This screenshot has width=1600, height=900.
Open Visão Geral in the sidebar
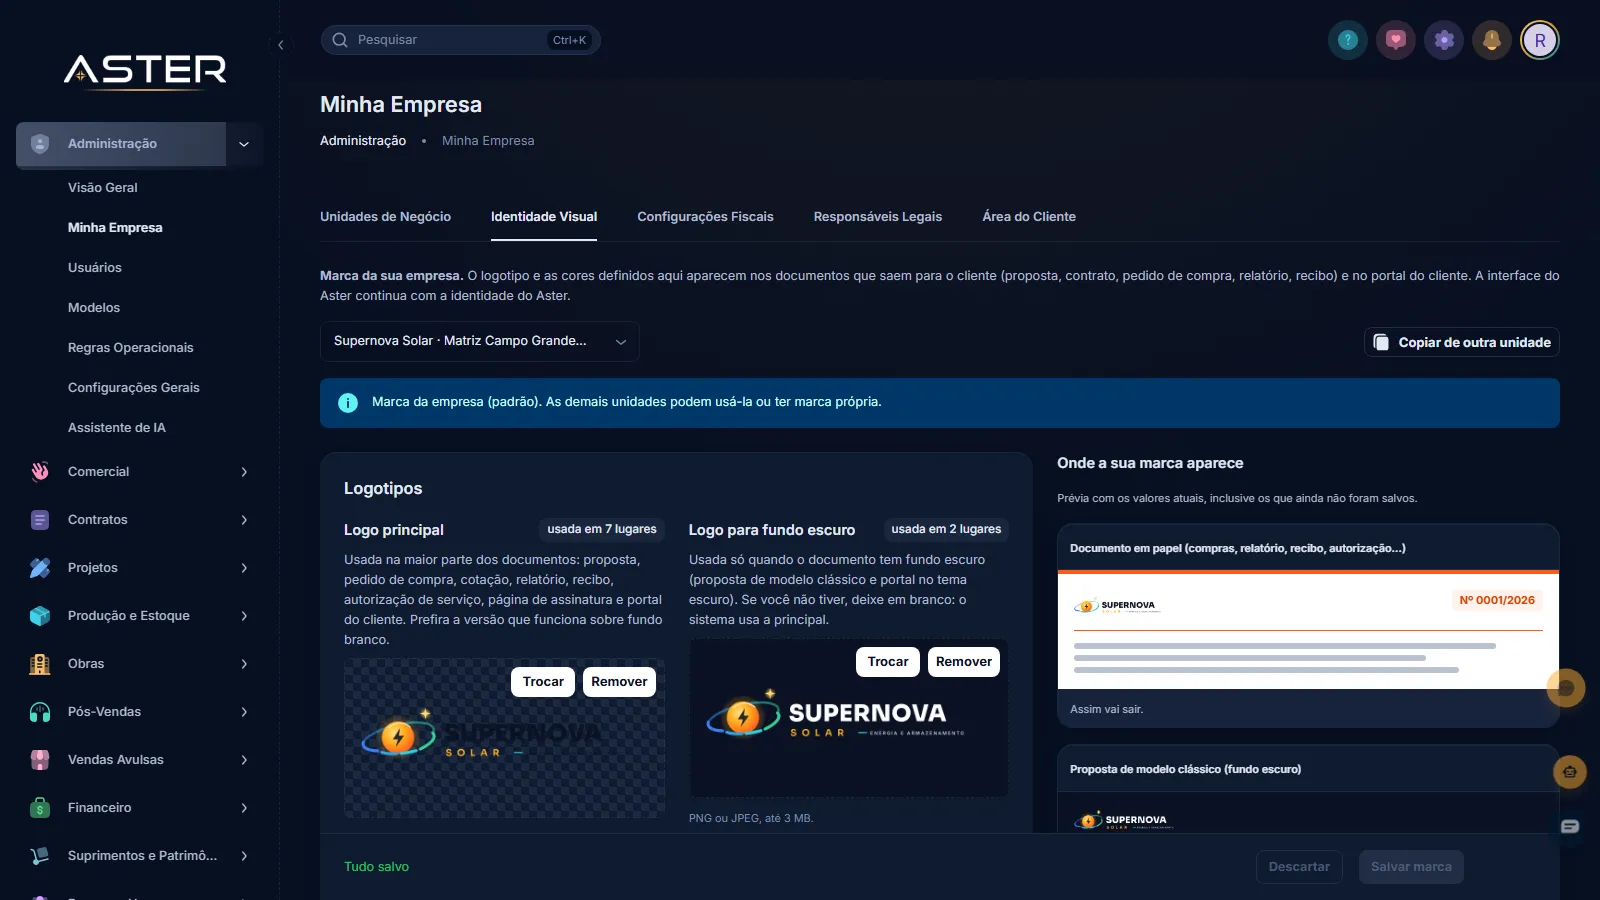click(103, 188)
